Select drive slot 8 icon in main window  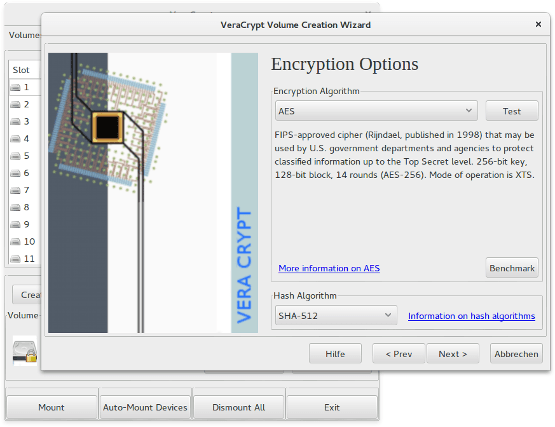click(15, 207)
